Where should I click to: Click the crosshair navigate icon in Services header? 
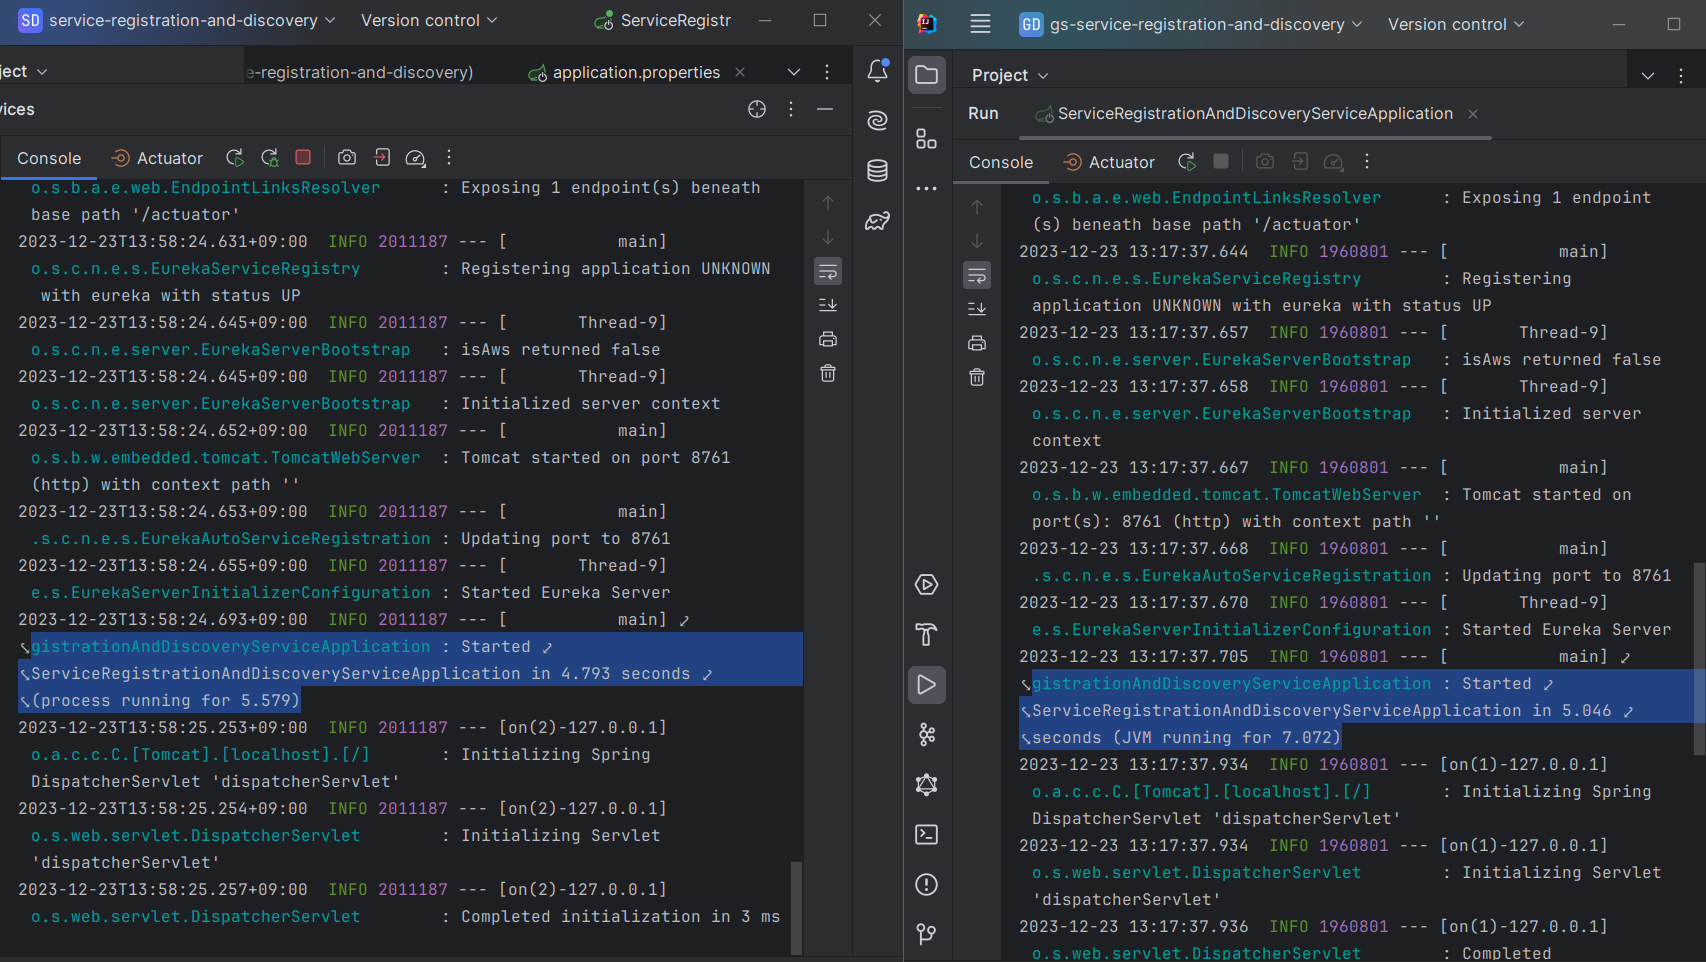click(757, 109)
